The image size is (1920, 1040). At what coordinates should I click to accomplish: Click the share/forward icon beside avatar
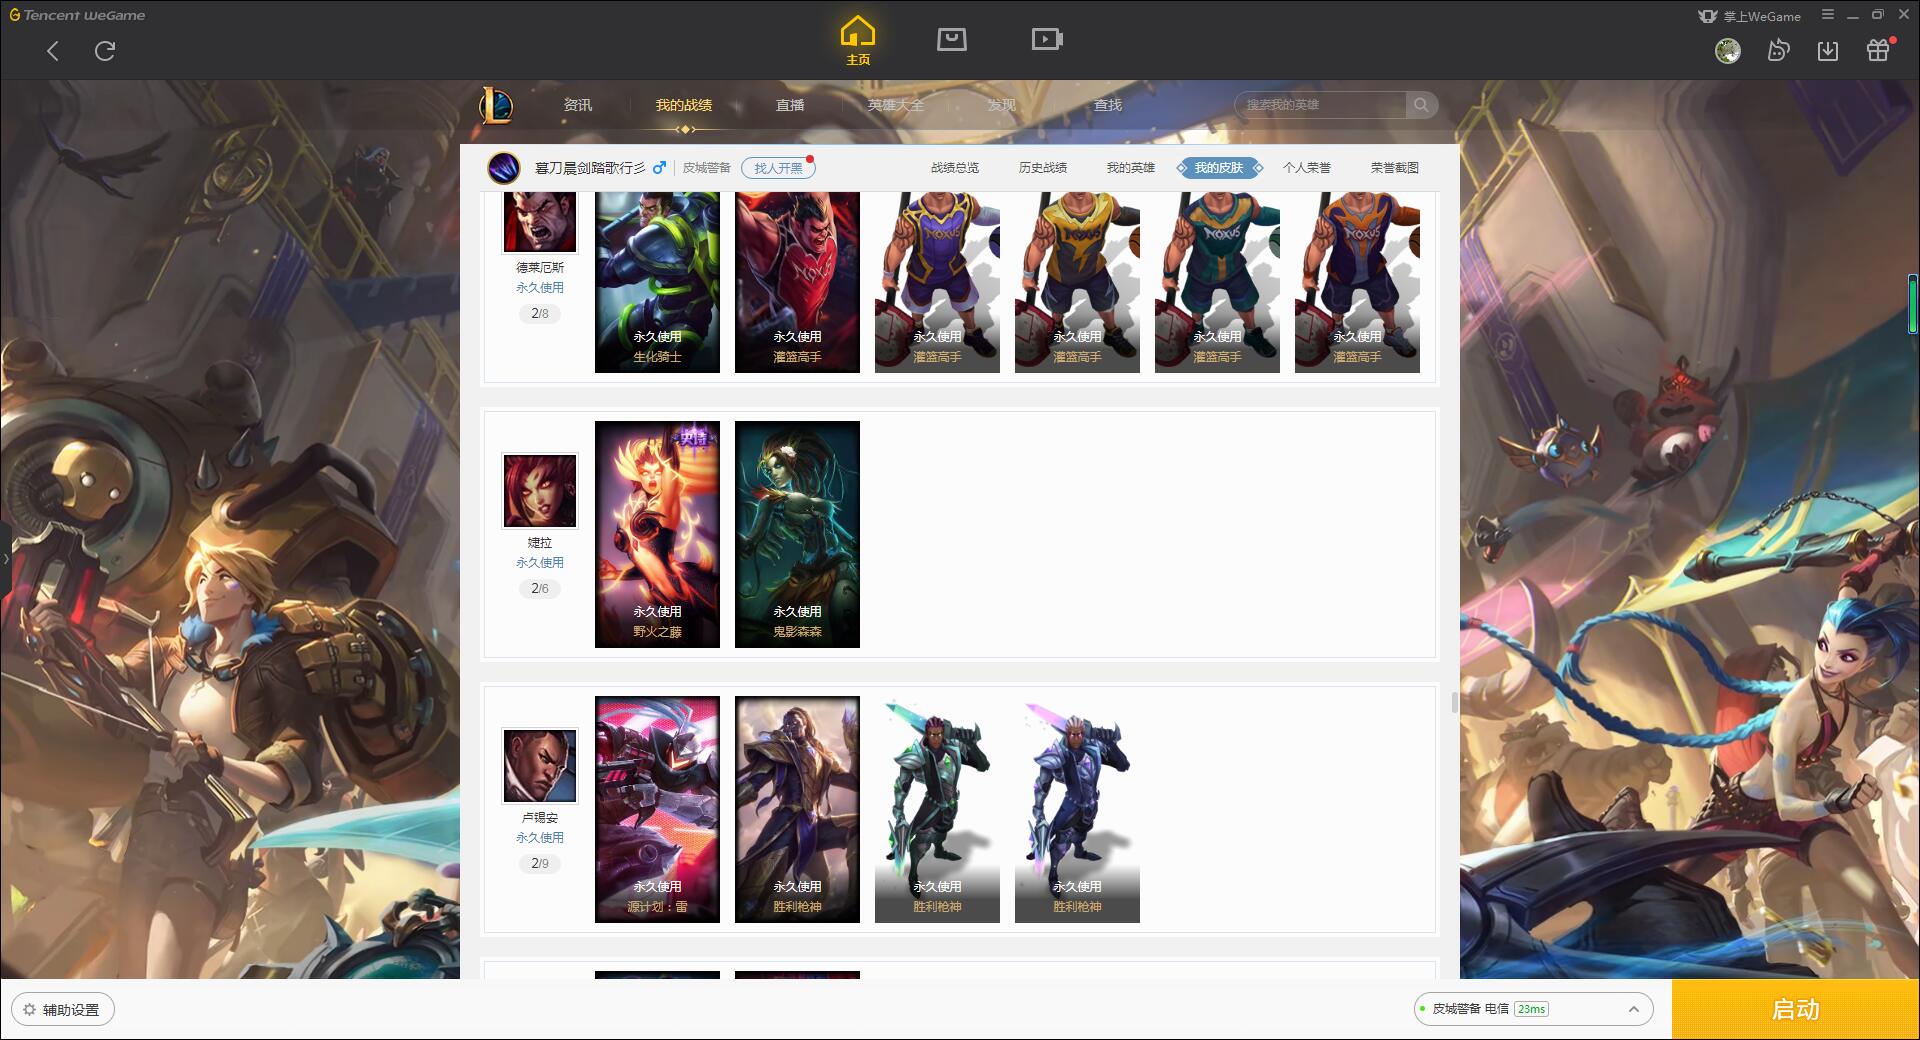click(x=1778, y=50)
